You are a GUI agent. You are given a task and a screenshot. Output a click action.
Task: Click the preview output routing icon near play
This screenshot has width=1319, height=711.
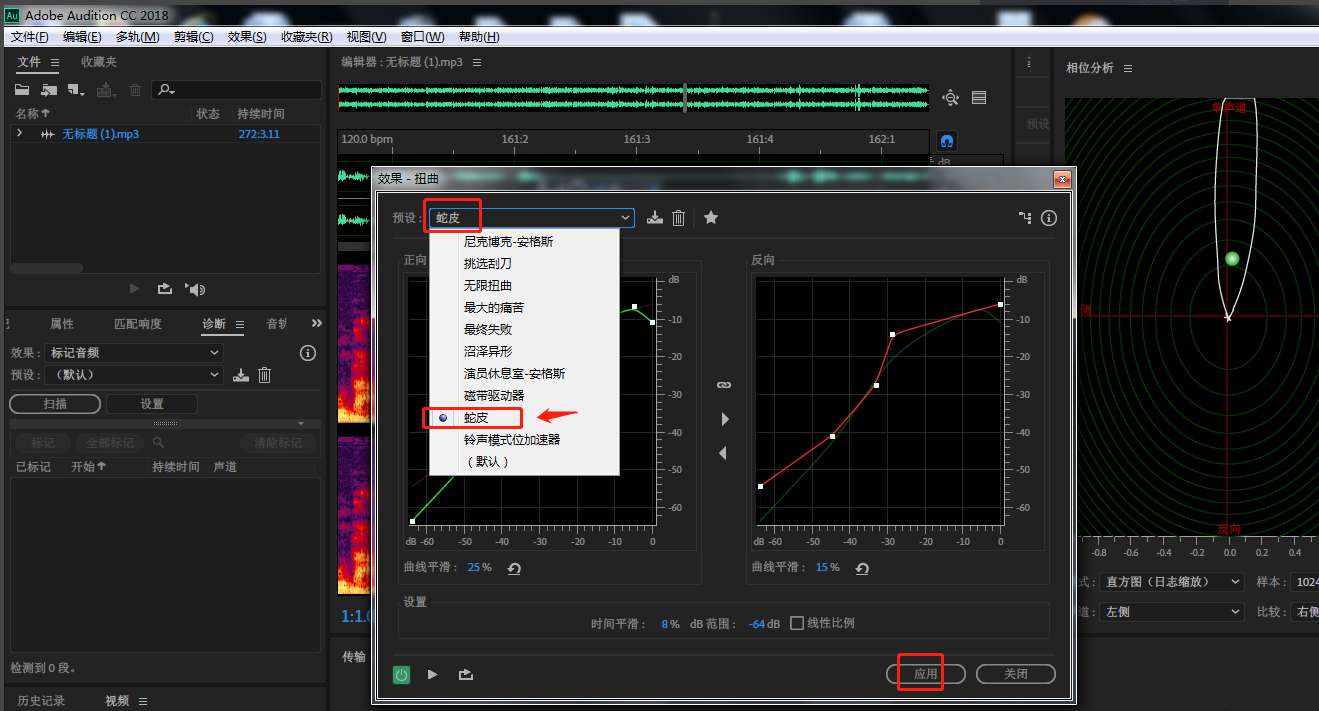pos(465,674)
